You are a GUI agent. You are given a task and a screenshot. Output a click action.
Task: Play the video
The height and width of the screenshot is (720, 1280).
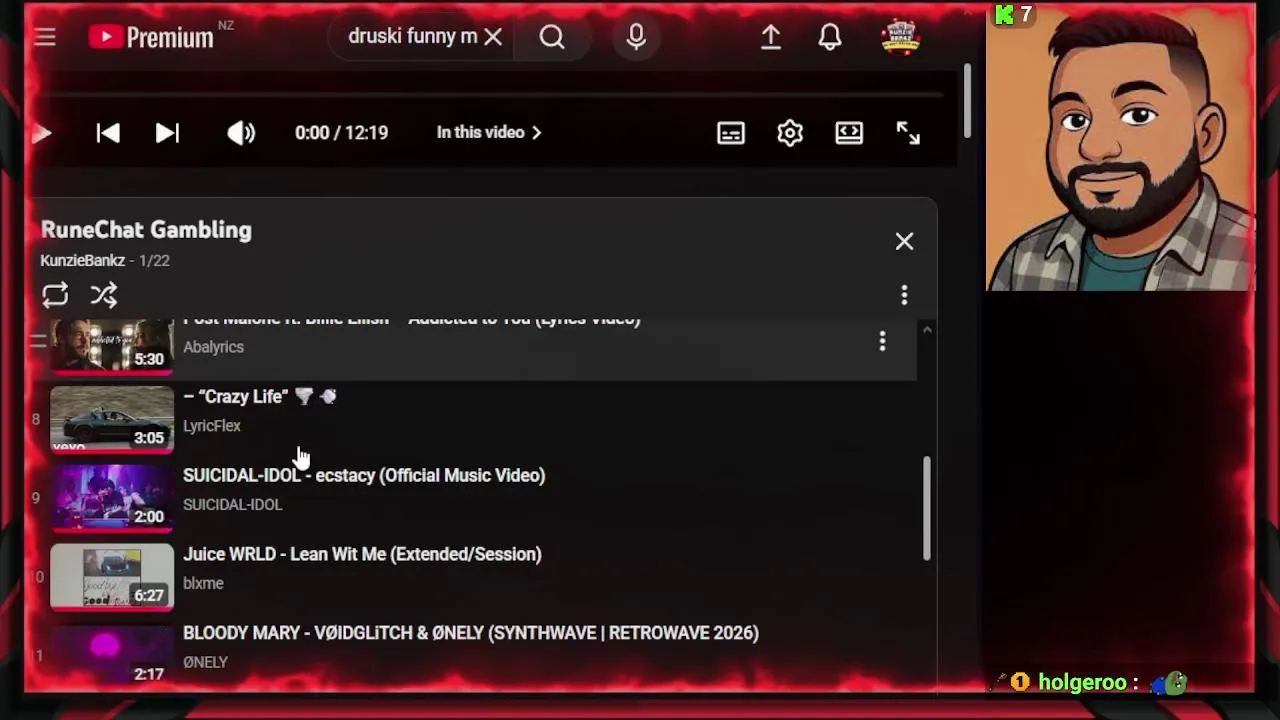click(x=42, y=133)
